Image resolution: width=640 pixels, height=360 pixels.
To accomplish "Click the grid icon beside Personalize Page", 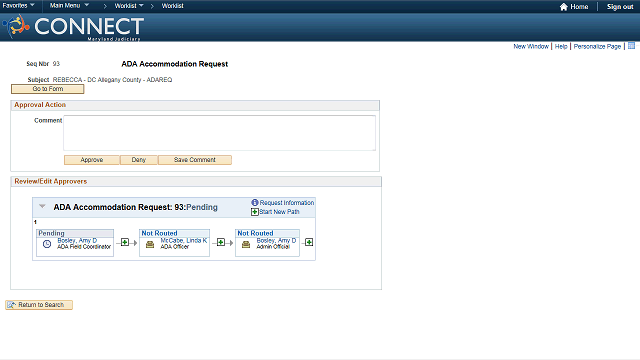I will [631, 46].
